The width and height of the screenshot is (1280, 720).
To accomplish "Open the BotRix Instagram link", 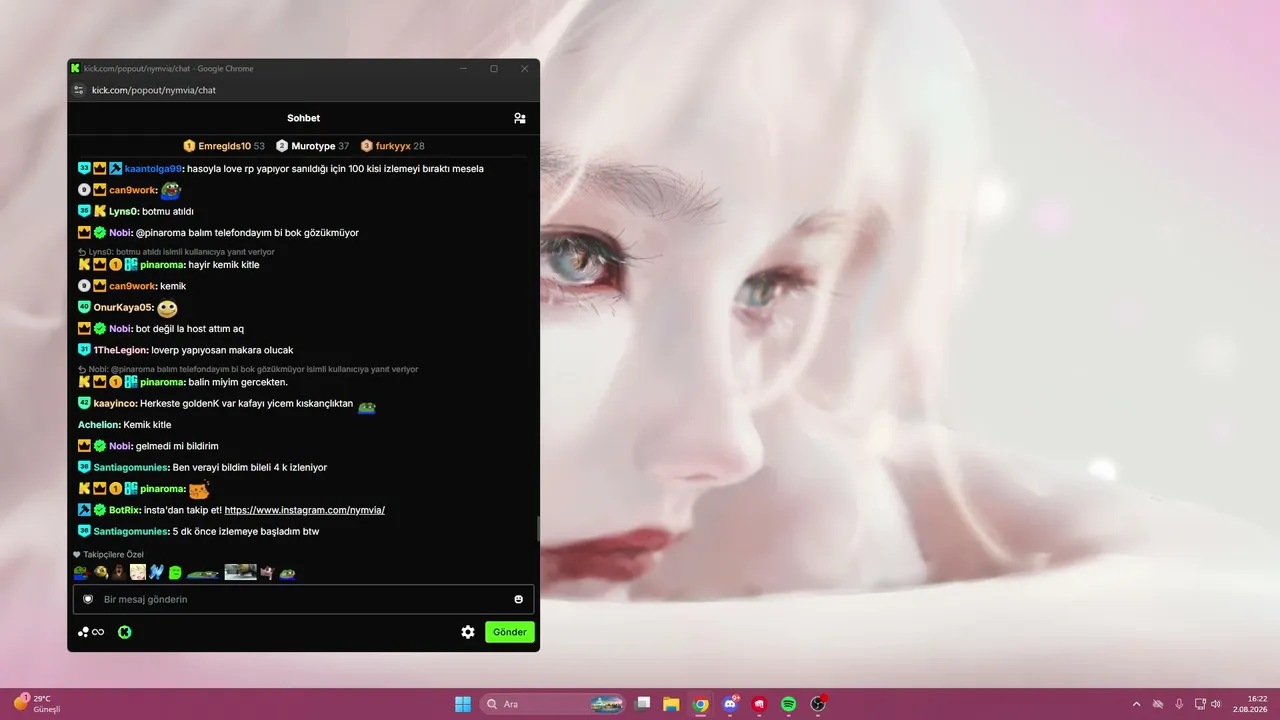I will 304,510.
